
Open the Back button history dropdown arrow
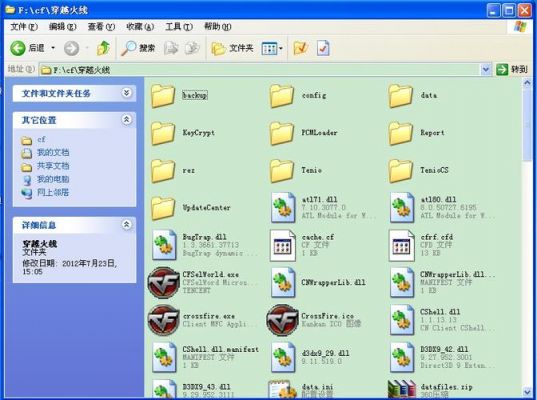pyautogui.click(x=53, y=48)
